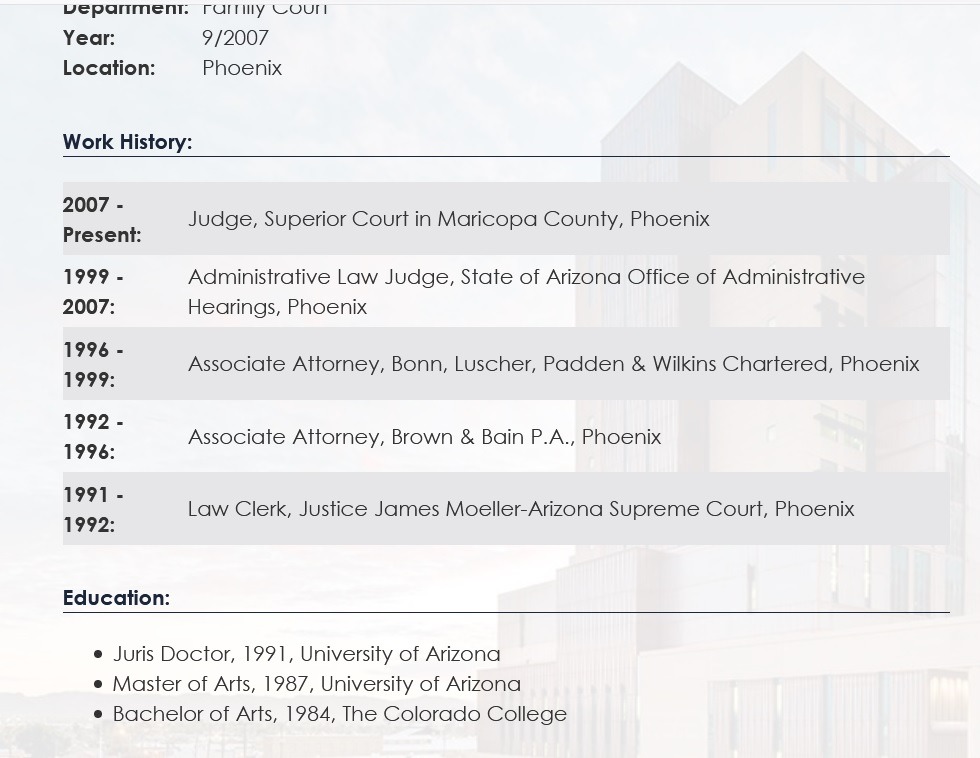Click the Work History heading
Screen dimensions: 980x758
pyautogui.click(x=128, y=142)
